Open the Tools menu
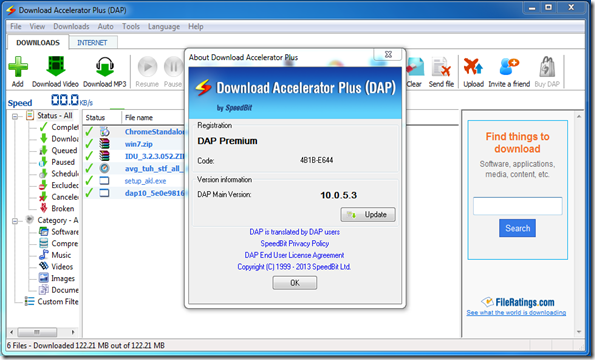 coord(131,27)
